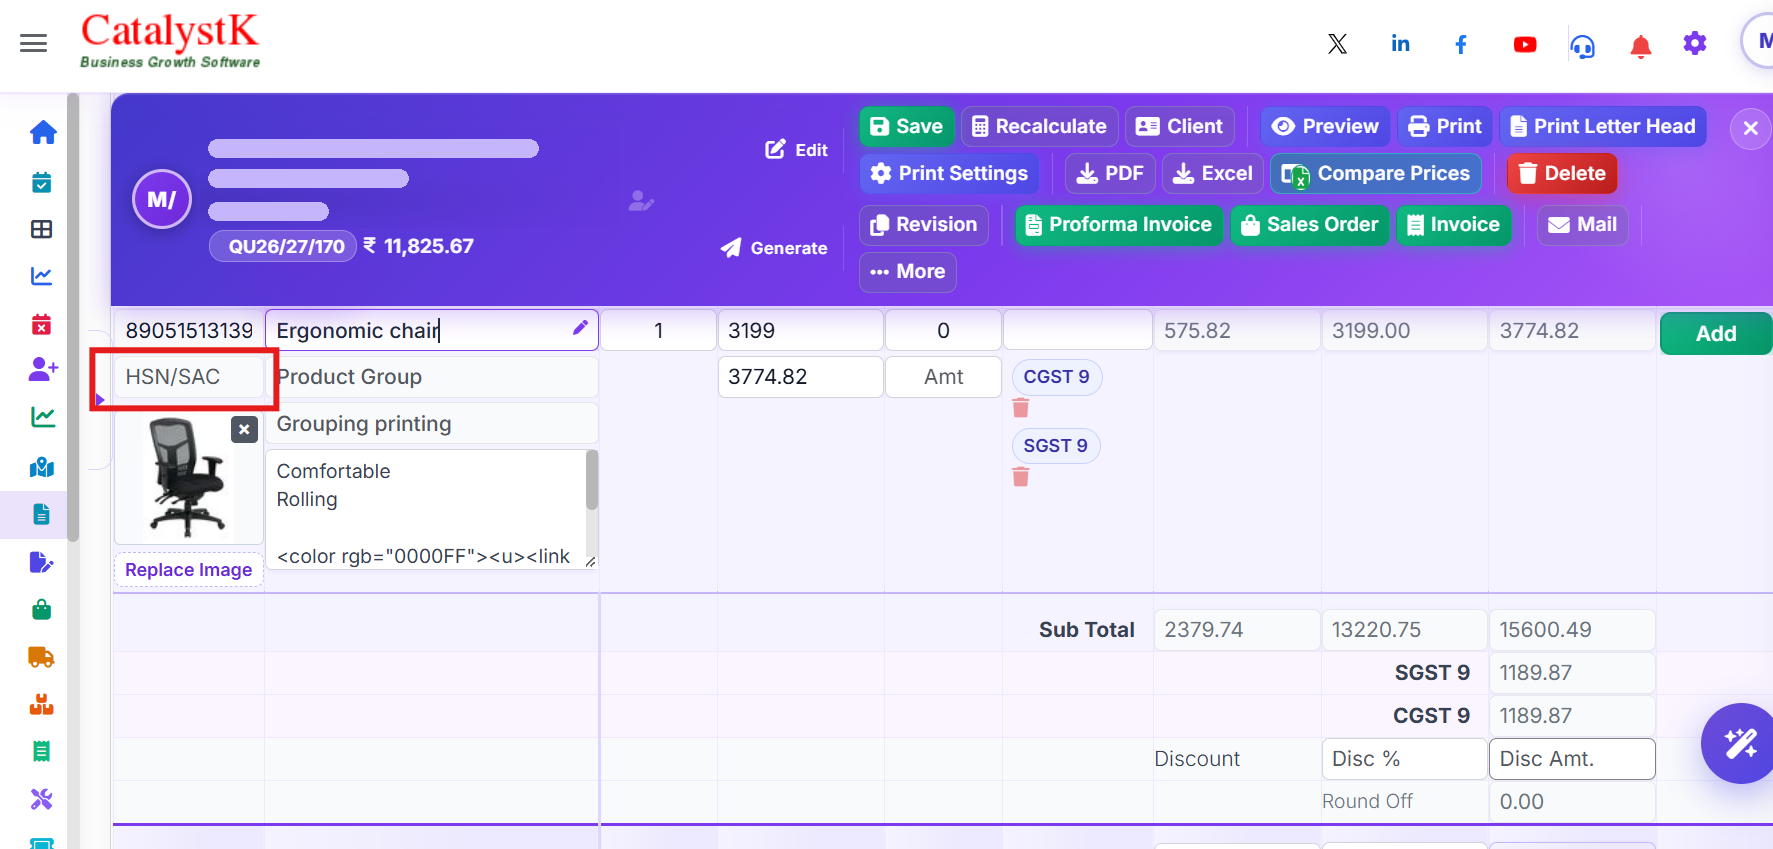This screenshot has height=849, width=1773.
Task: Click the Disc % input field
Action: pos(1404,759)
